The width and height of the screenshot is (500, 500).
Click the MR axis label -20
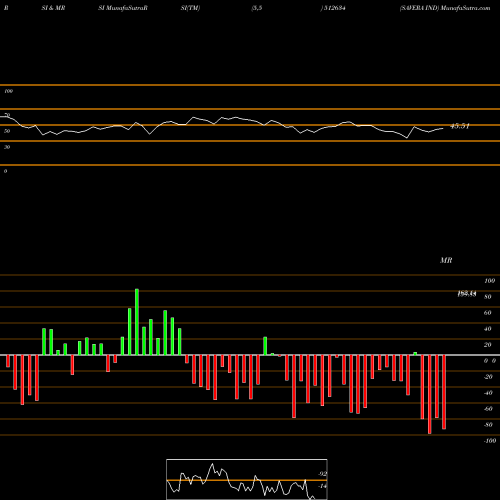point(488,377)
